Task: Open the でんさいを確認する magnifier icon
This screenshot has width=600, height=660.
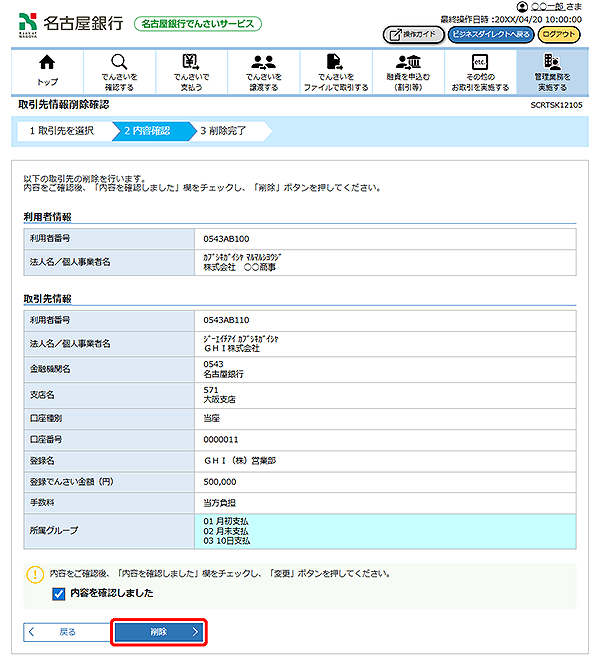Action: point(119,63)
